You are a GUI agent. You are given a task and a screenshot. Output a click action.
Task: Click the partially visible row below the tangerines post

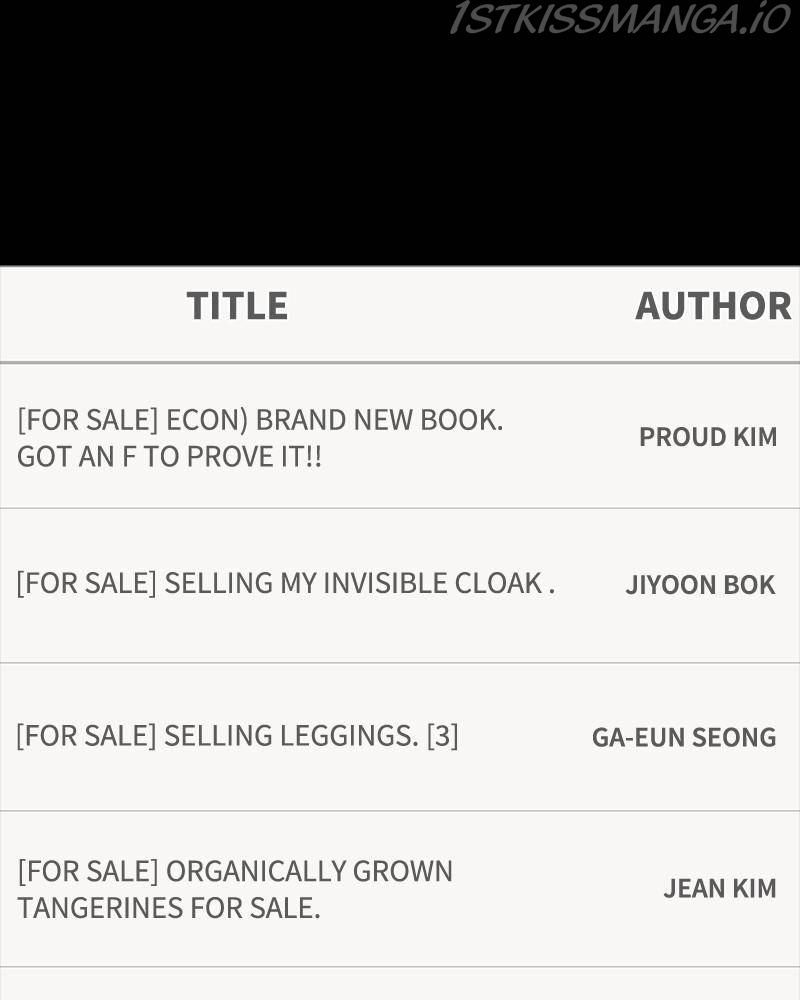click(400, 984)
